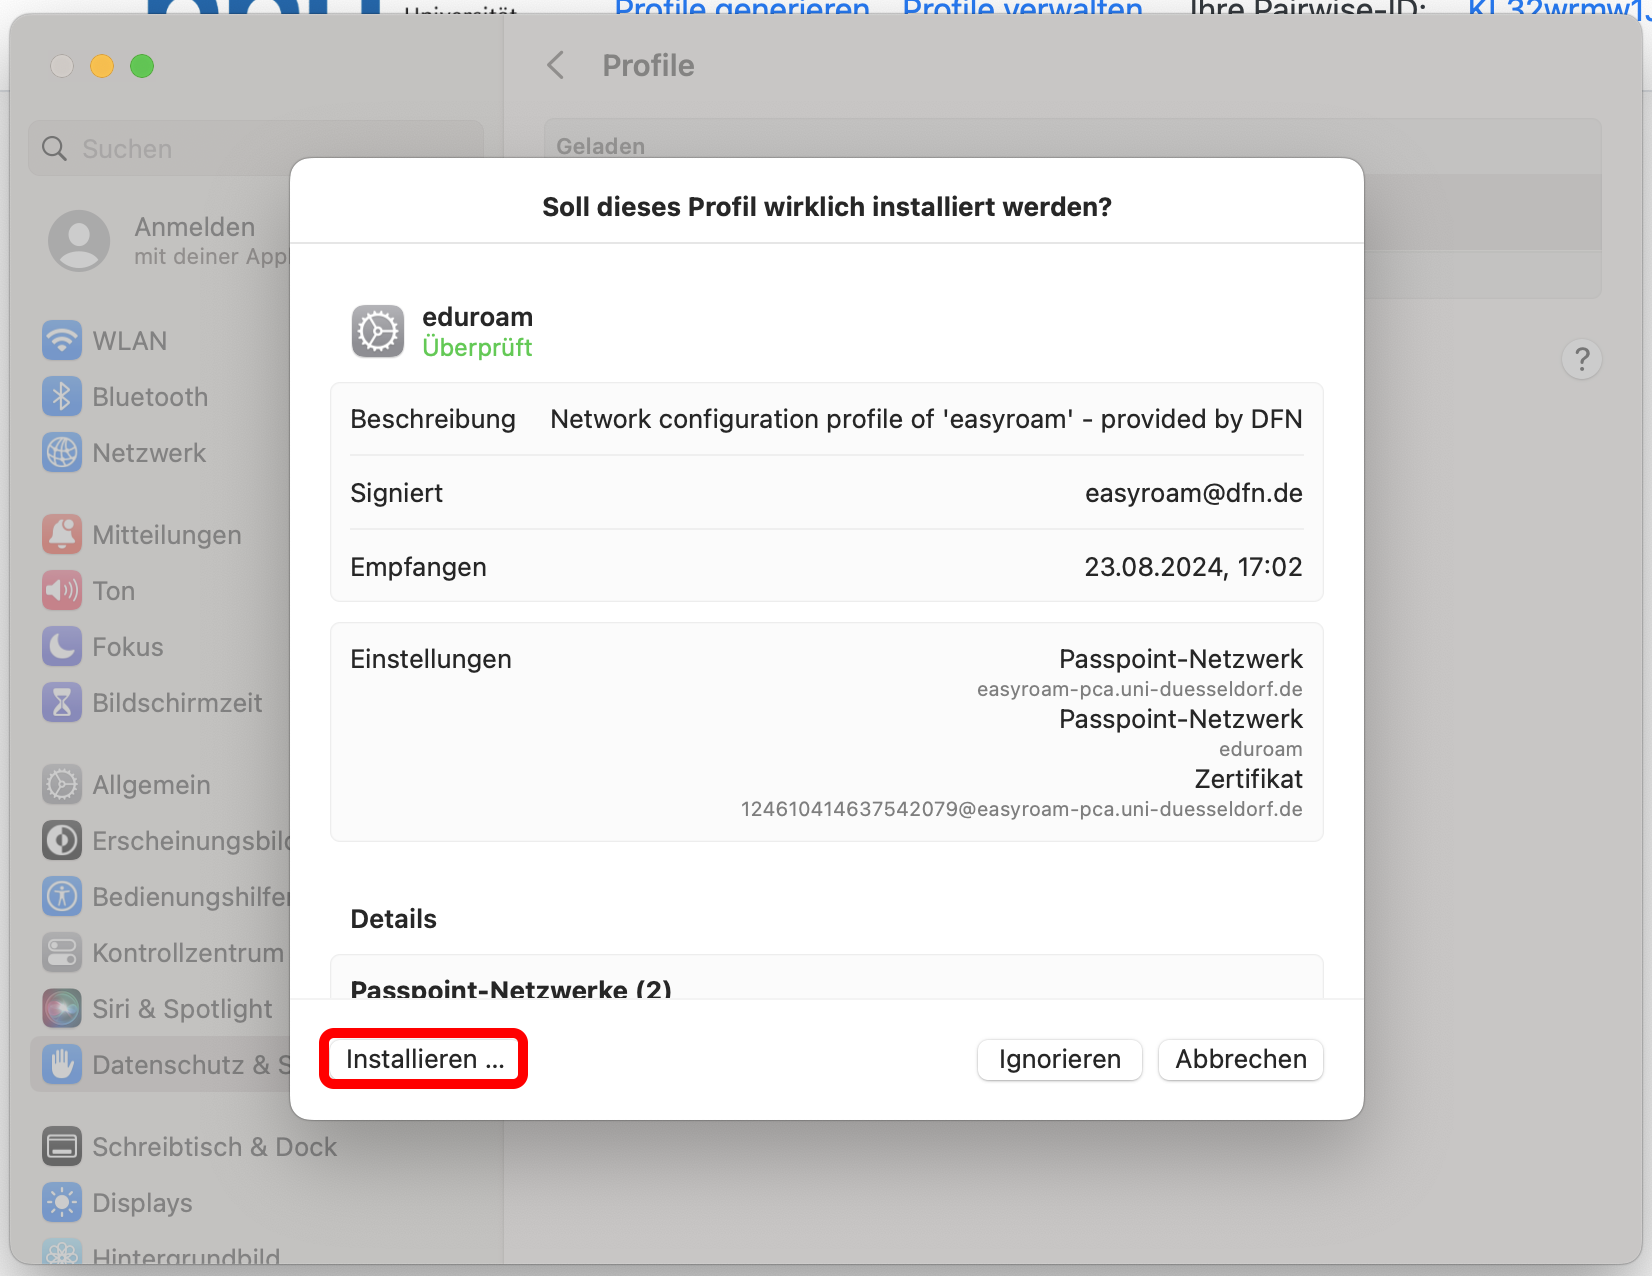Click the Profile verwalten link in browser
This screenshot has width=1652, height=1276.
point(1022,9)
